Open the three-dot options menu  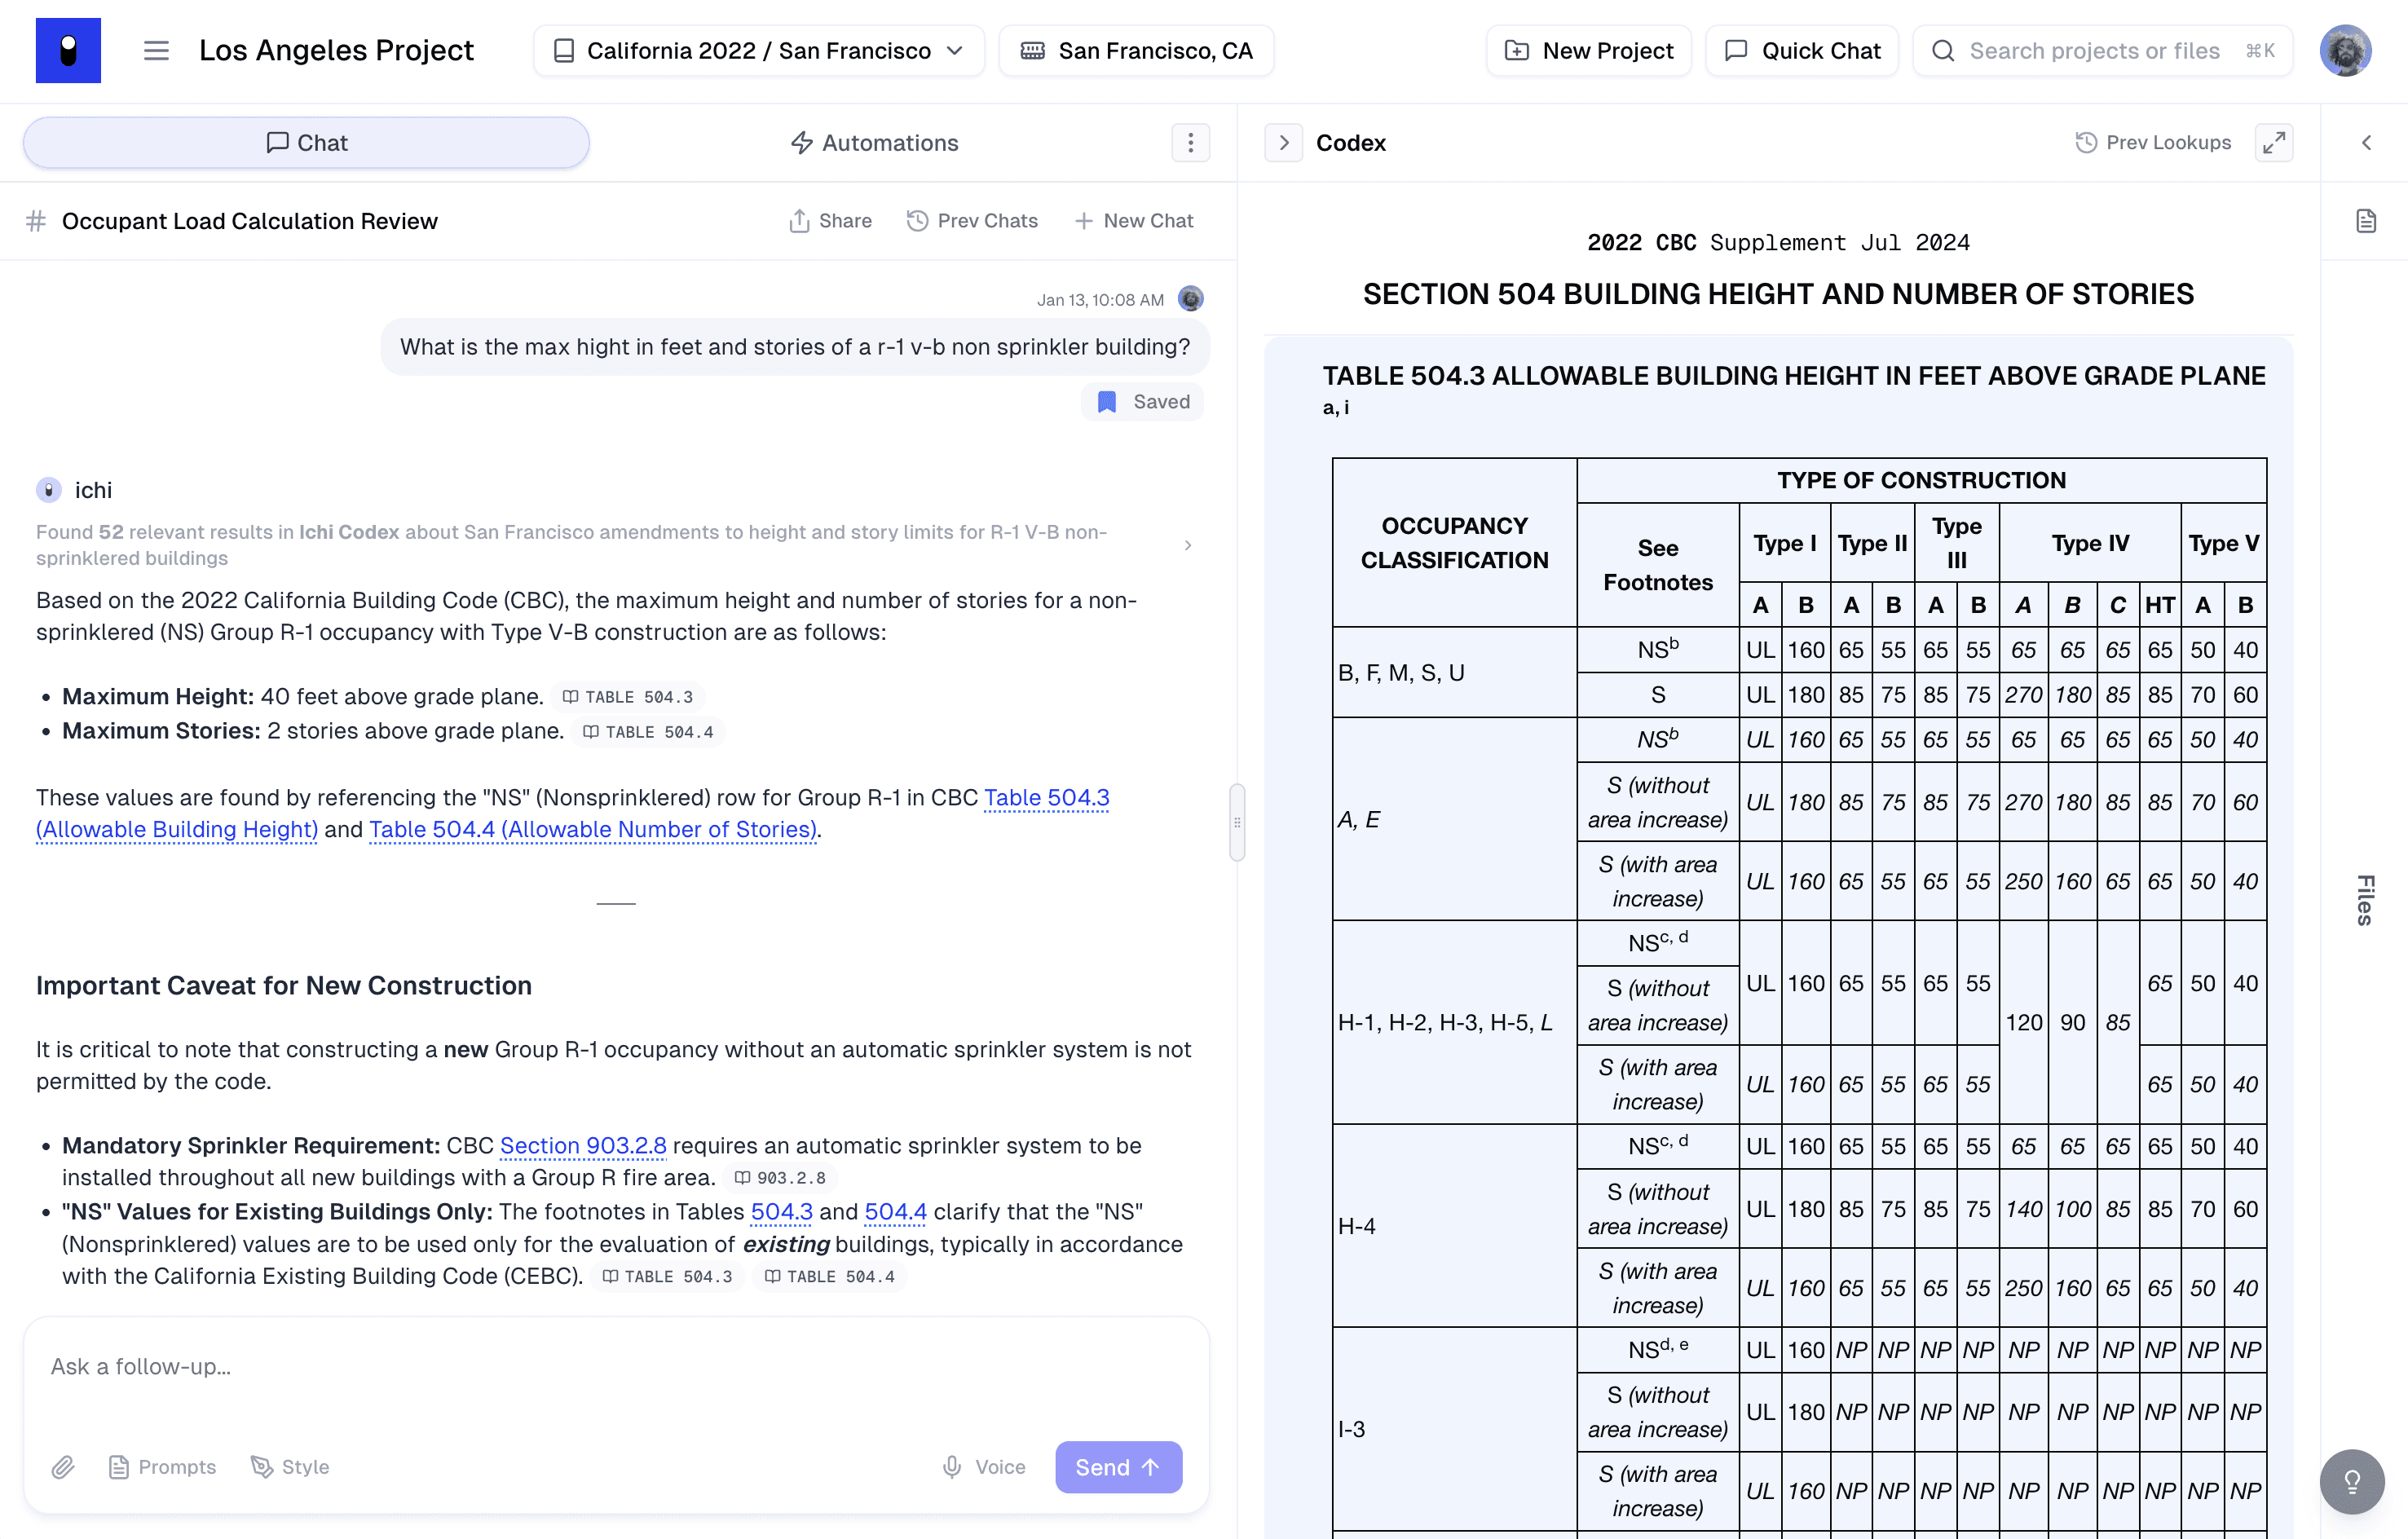coord(1190,143)
